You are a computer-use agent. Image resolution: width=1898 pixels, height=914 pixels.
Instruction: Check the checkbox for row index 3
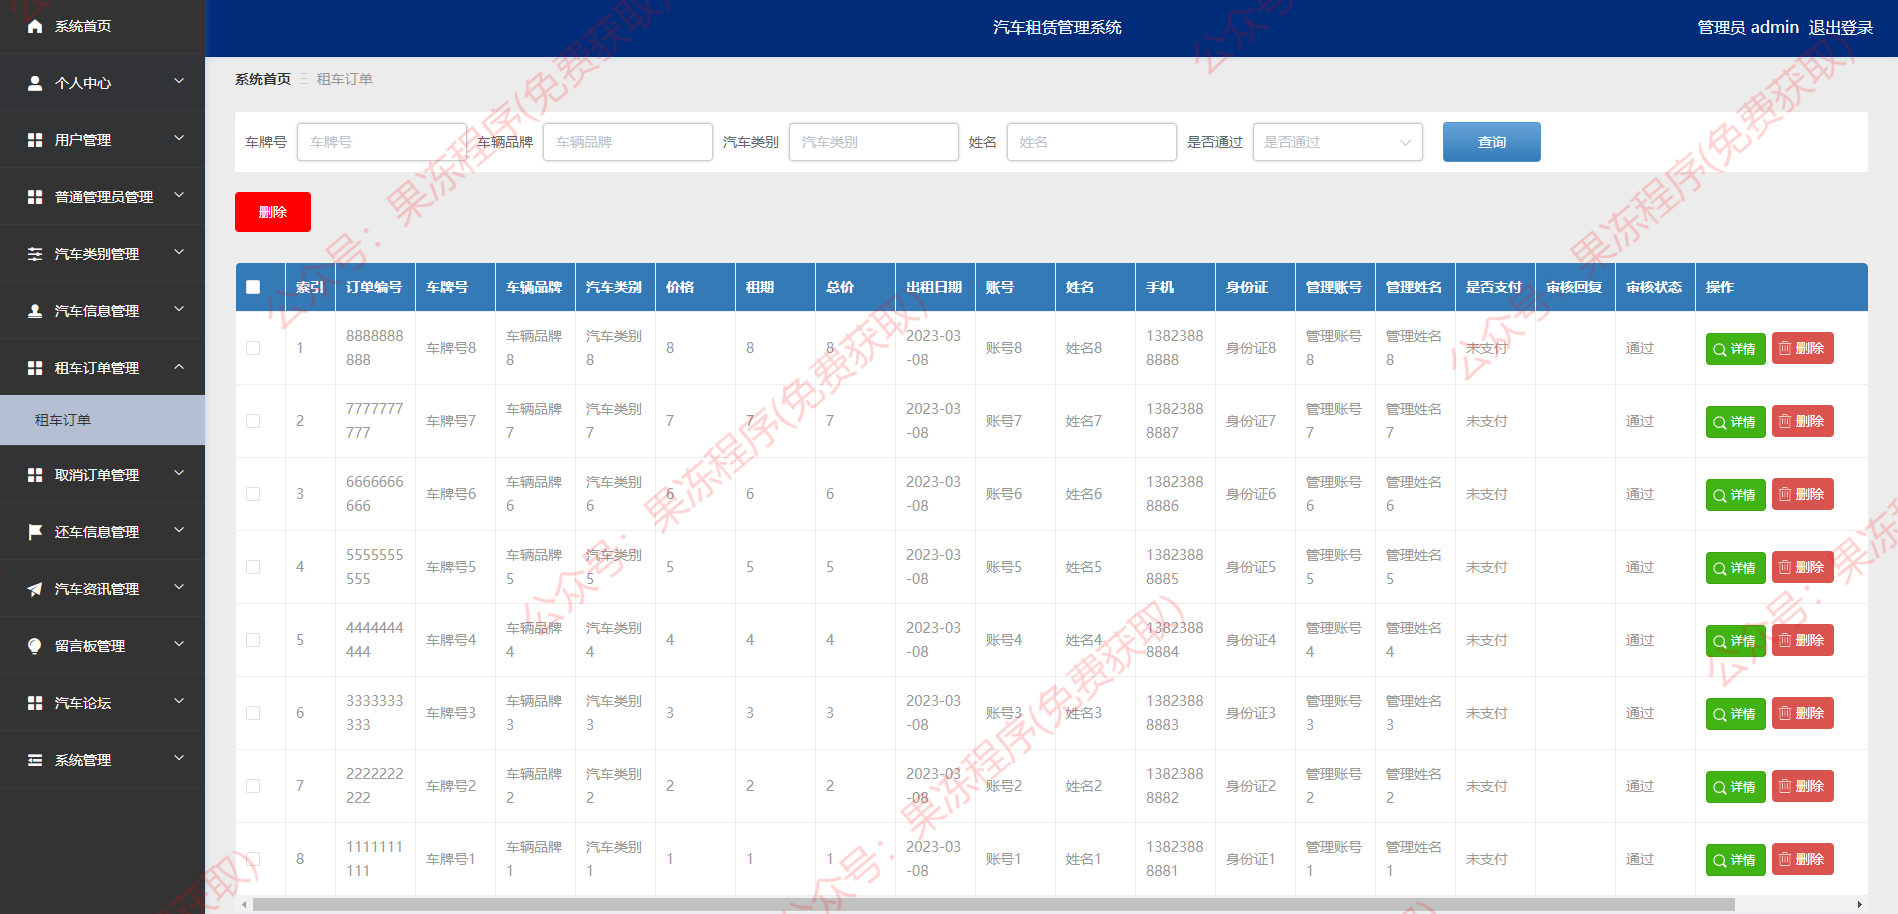(253, 494)
